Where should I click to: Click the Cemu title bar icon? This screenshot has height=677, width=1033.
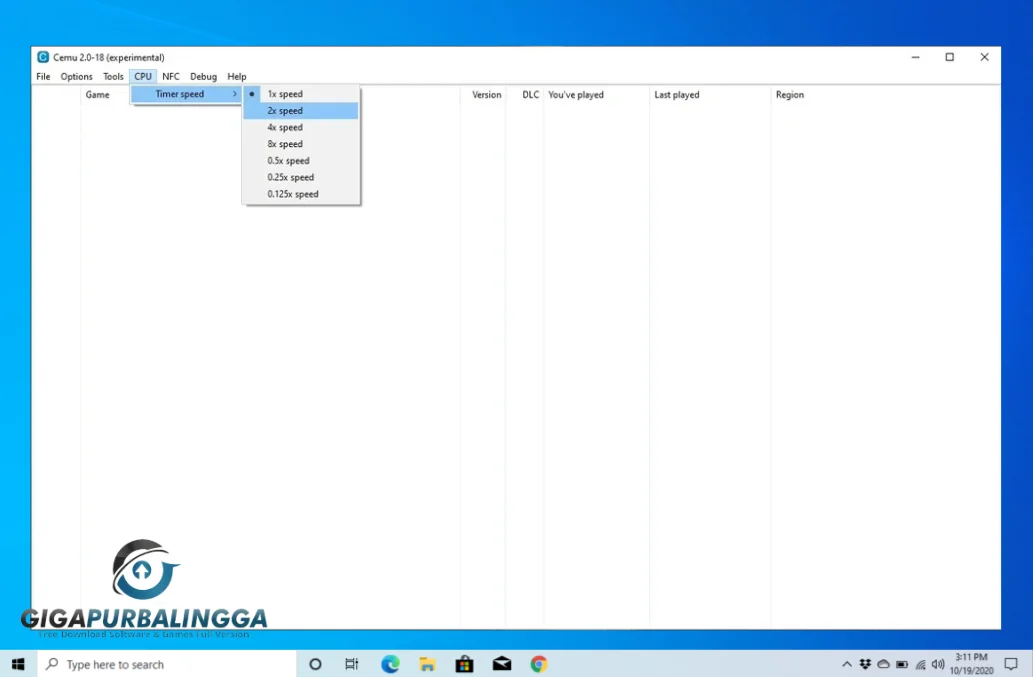click(x=43, y=57)
